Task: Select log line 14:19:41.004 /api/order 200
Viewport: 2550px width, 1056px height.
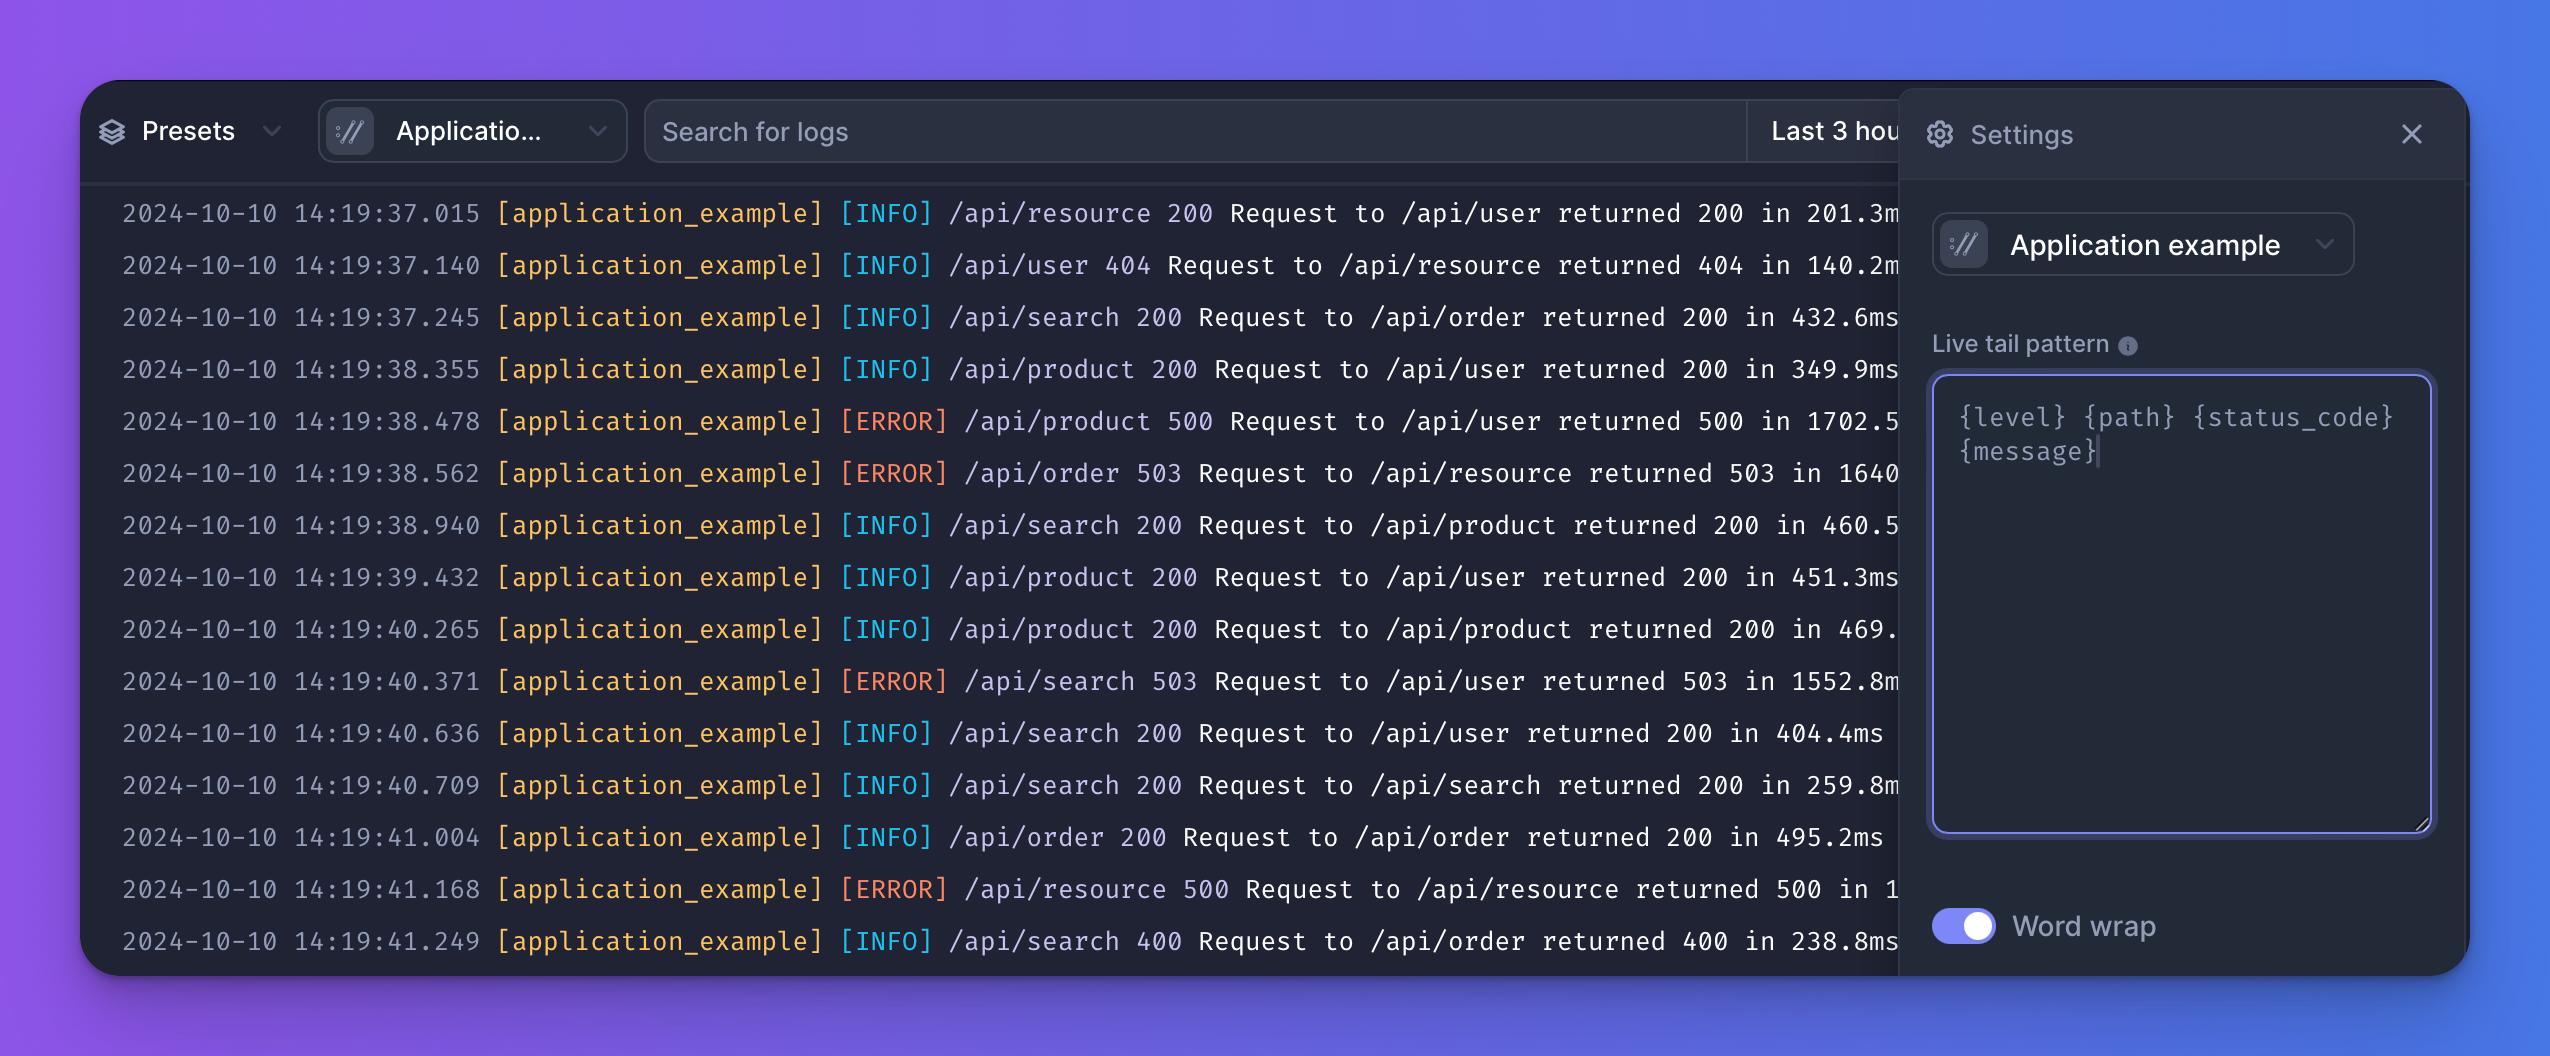Action: (x=1003, y=837)
